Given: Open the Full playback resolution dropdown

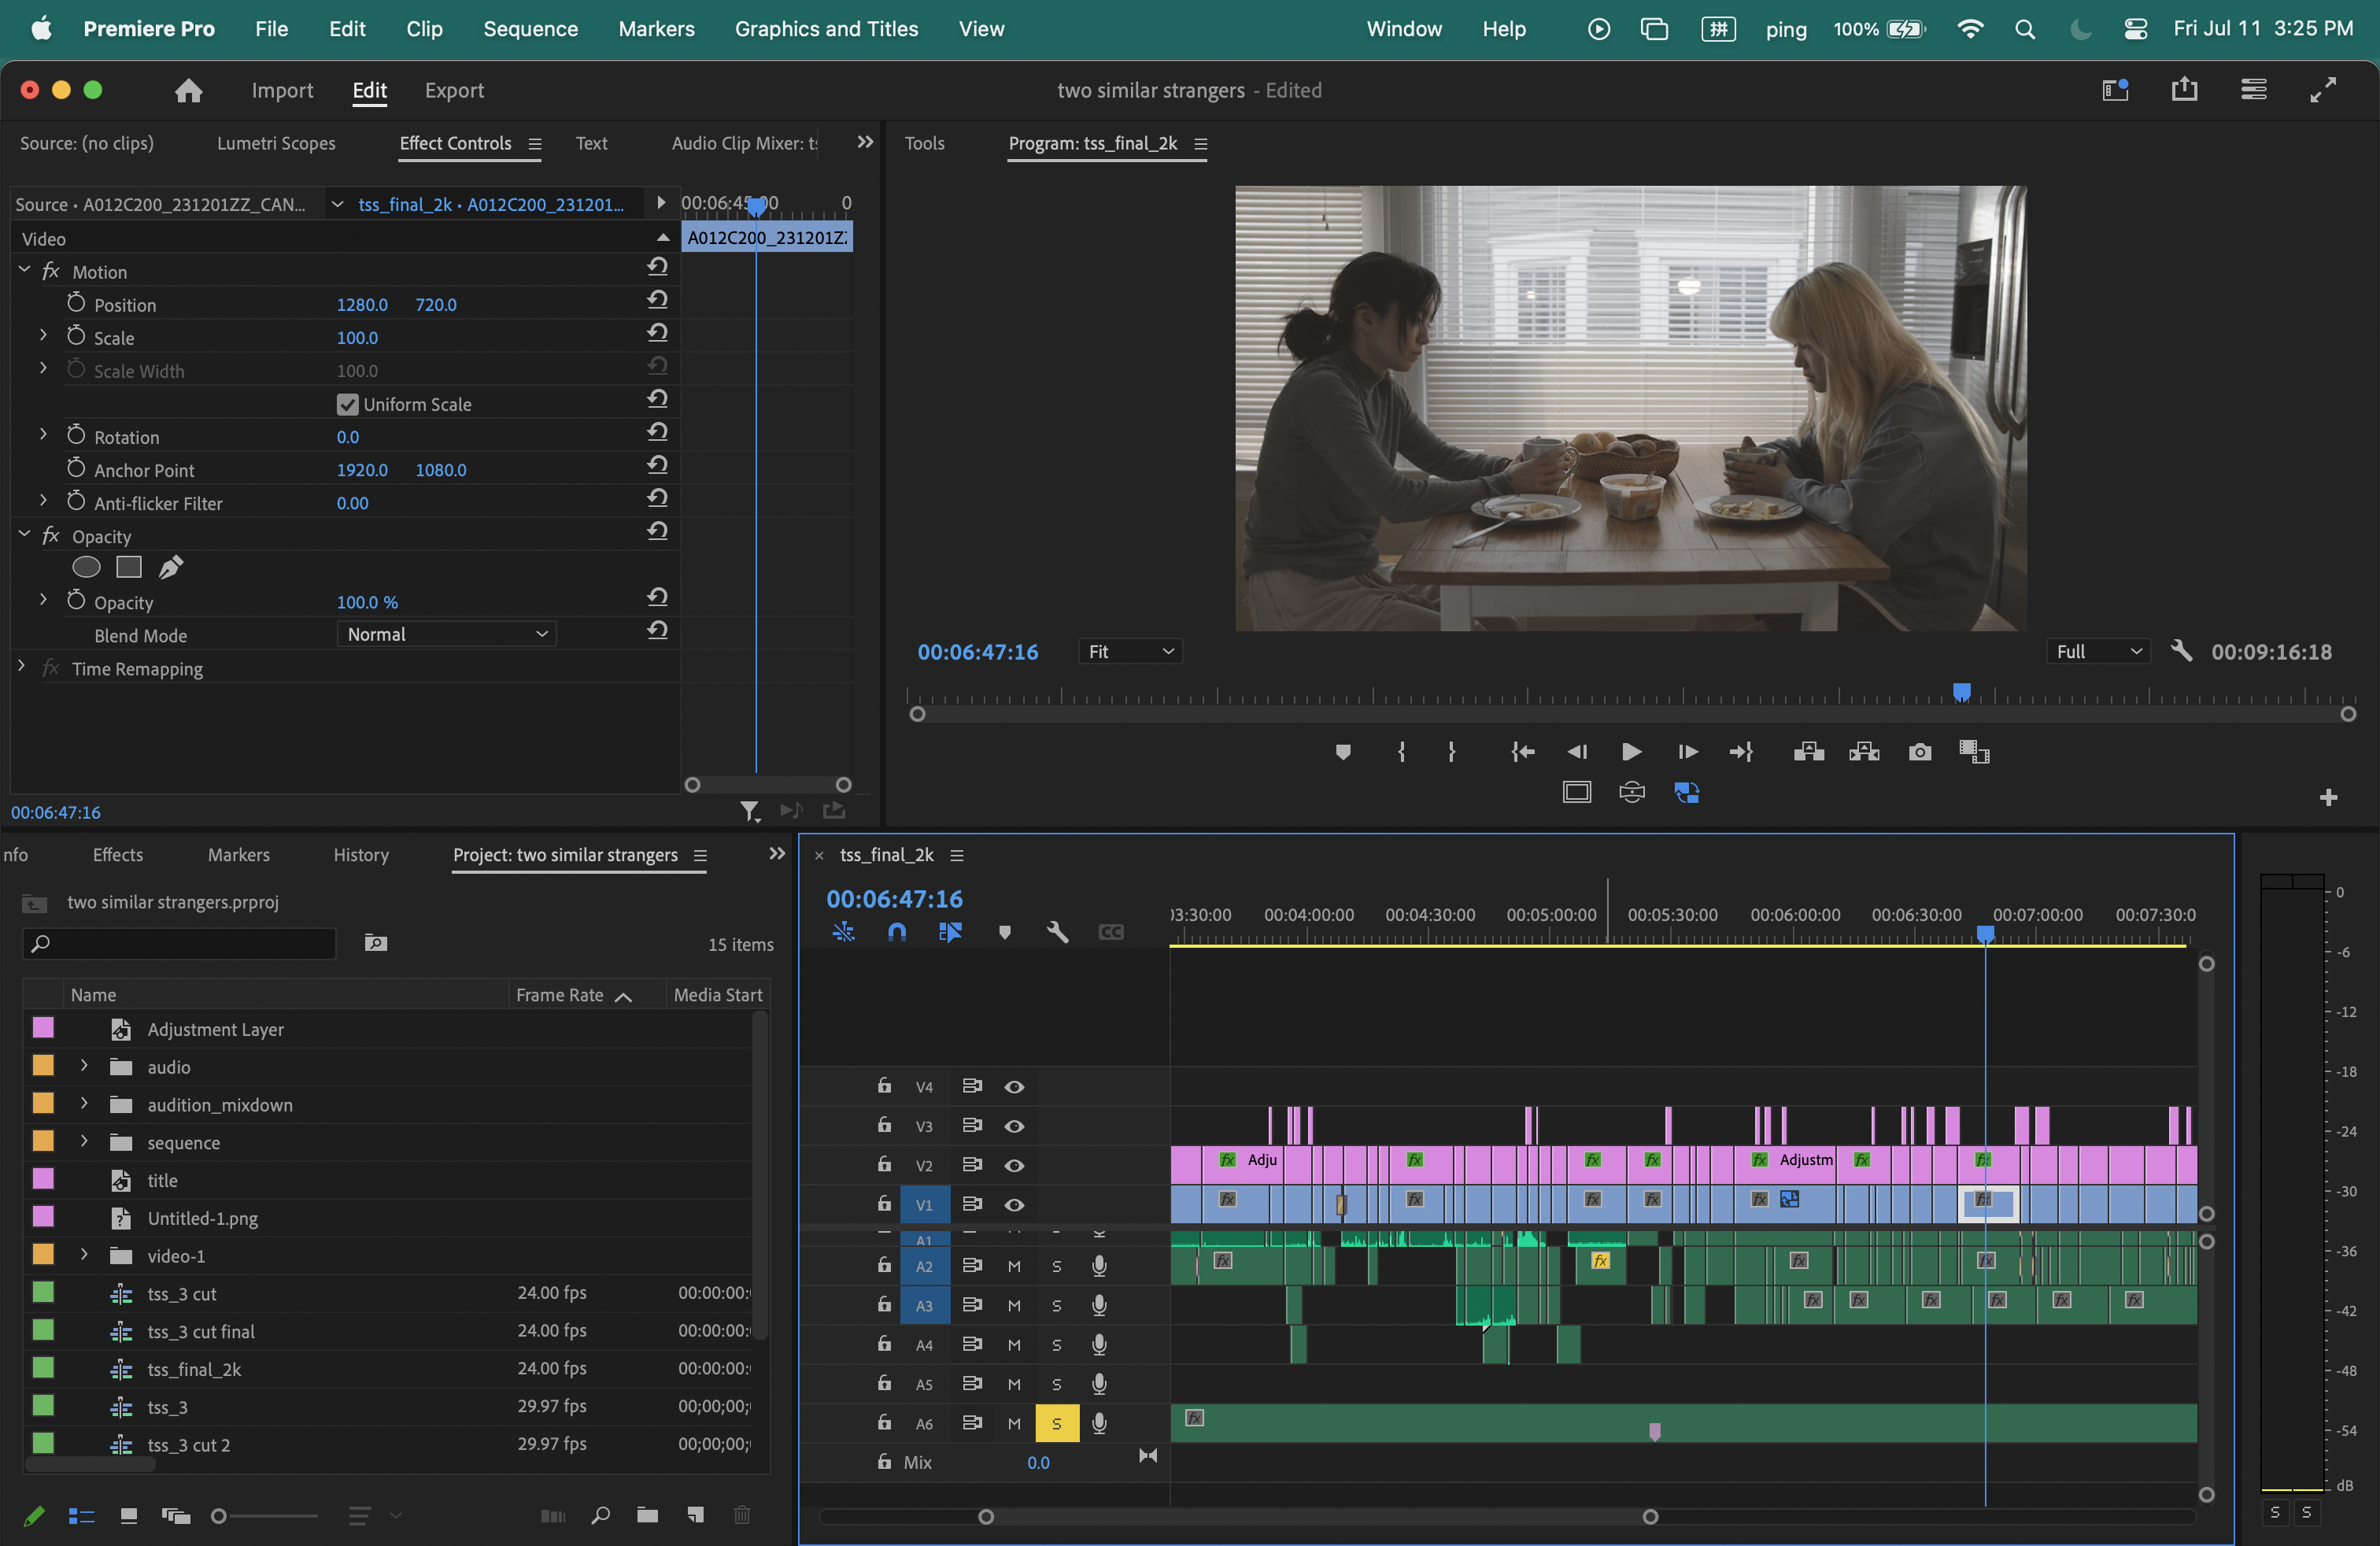Looking at the screenshot, I should [x=2098, y=652].
